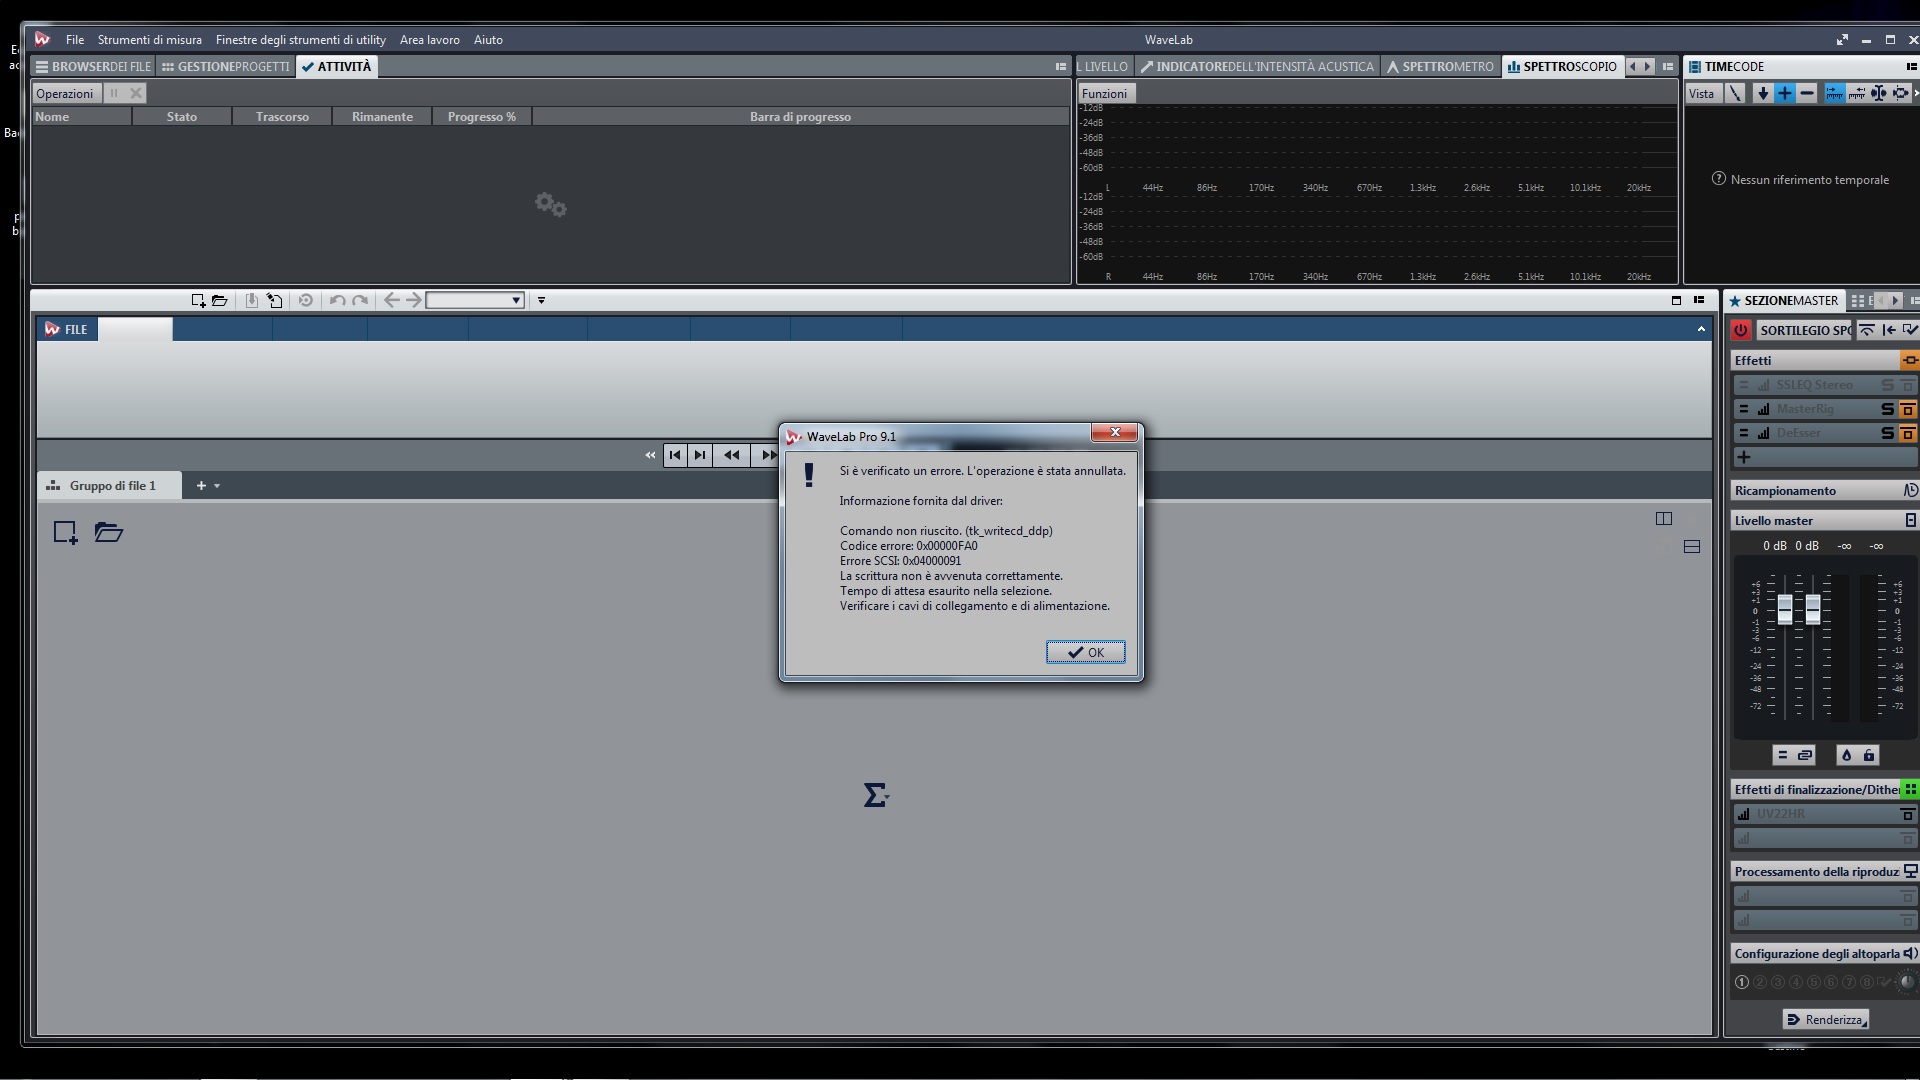Click OK in the error dialog
The image size is (1920, 1080).
pyautogui.click(x=1085, y=652)
